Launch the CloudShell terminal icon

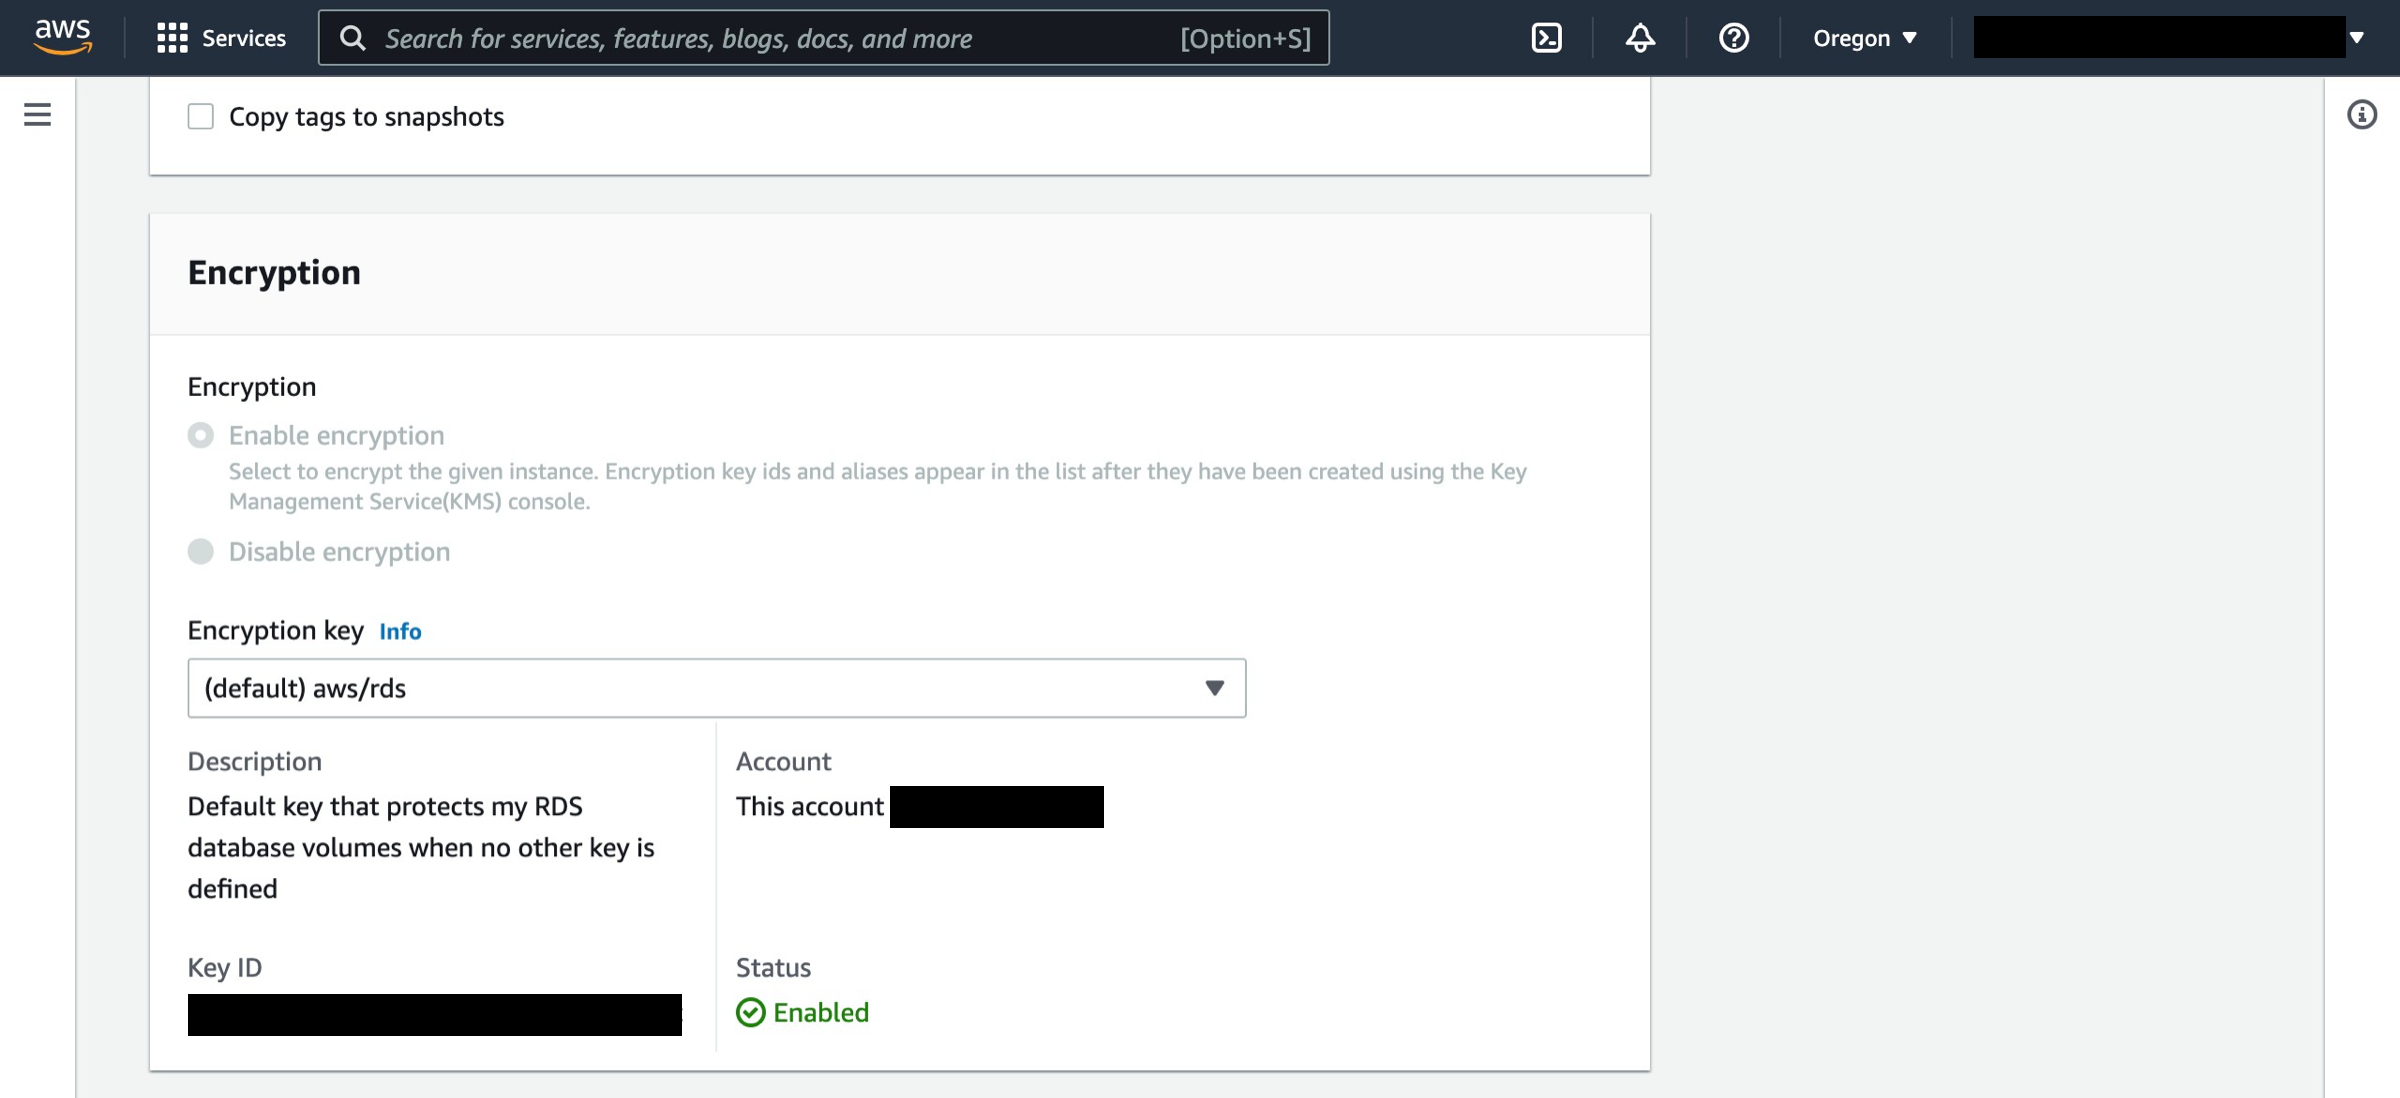pyautogui.click(x=1546, y=38)
